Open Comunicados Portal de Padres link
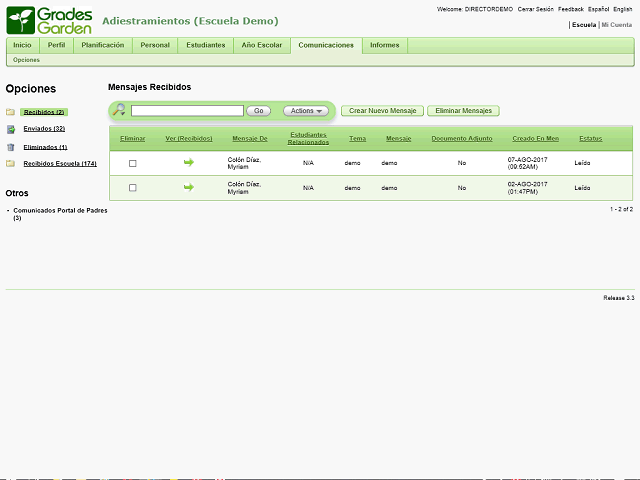This screenshot has height=480, width=640. pyautogui.click(x=59, y=211)
